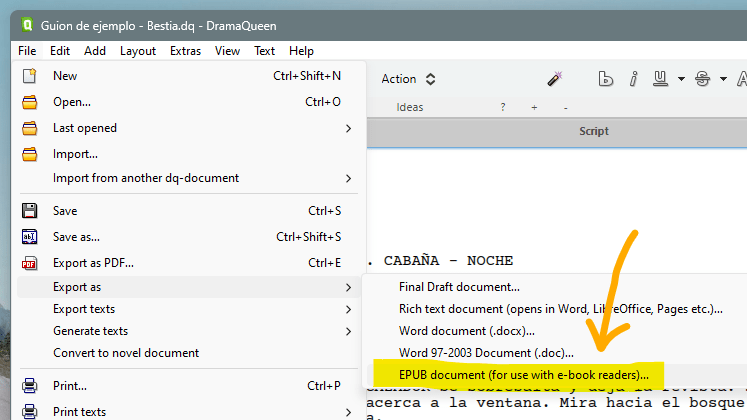Expand the Last opened submenu
Image resolution: width=747 pixels, height=420 pixels.
point(348,128)
